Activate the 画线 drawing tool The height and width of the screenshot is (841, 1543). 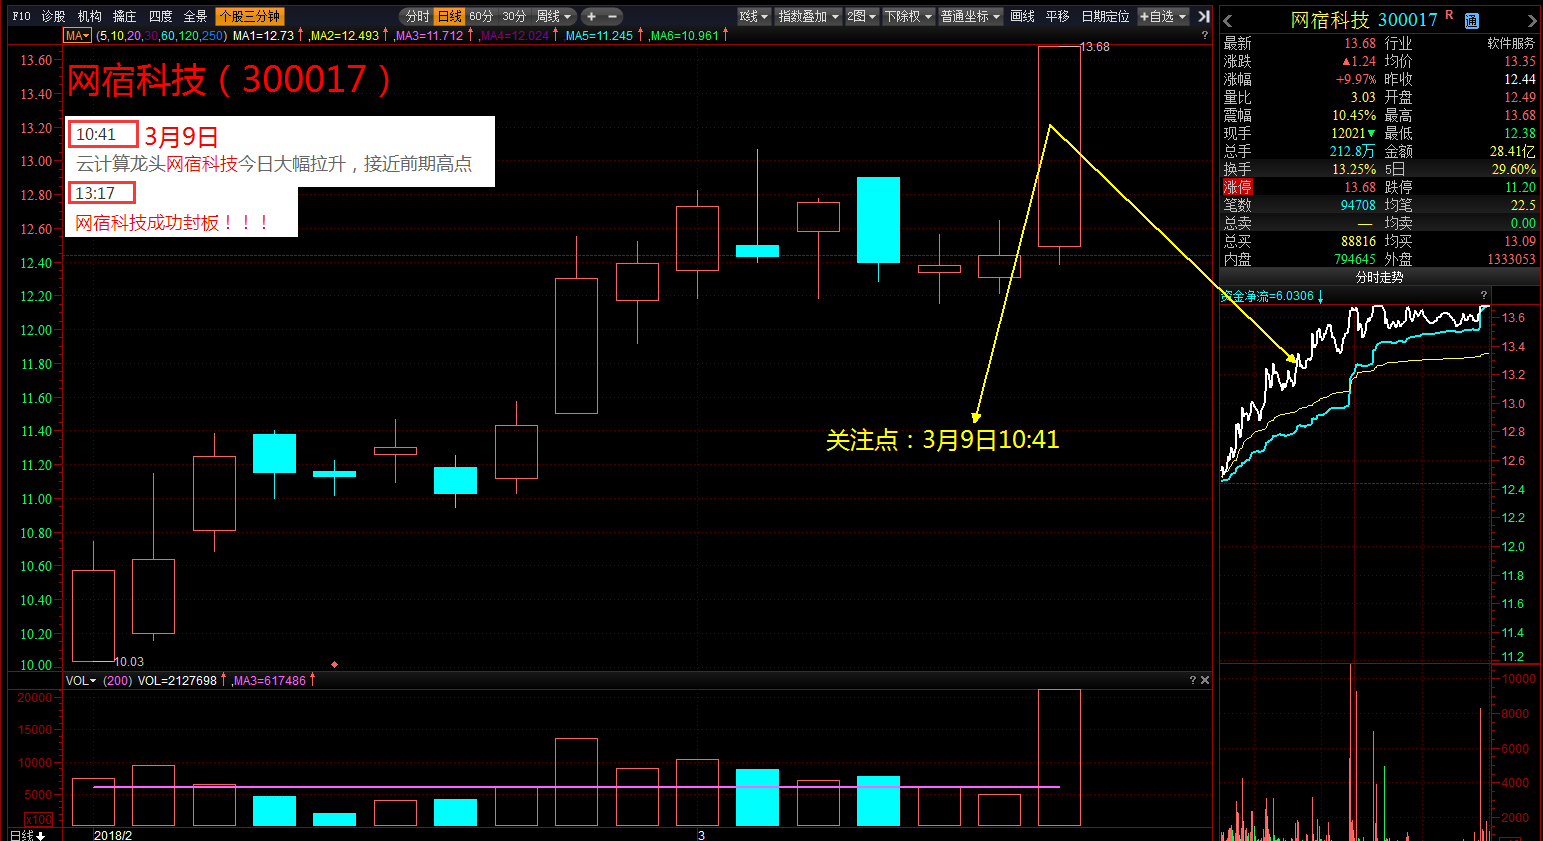1022,16
